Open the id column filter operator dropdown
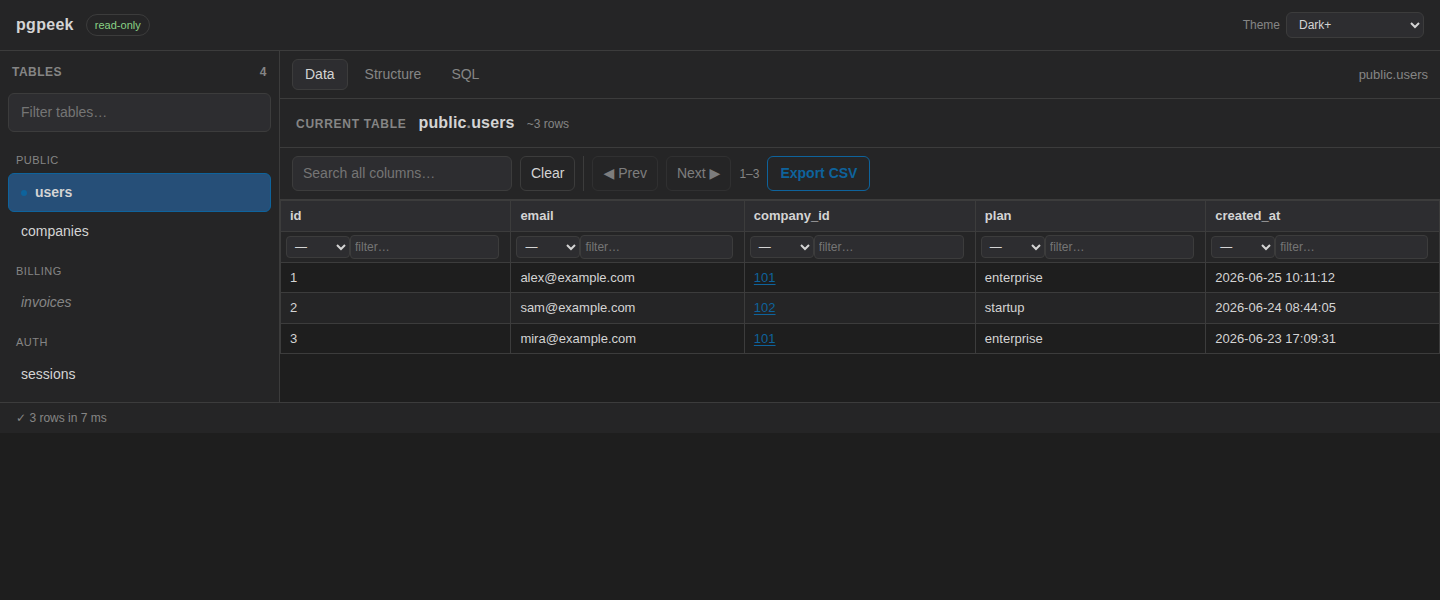The image size is (1440, 600). coord(317,247)
